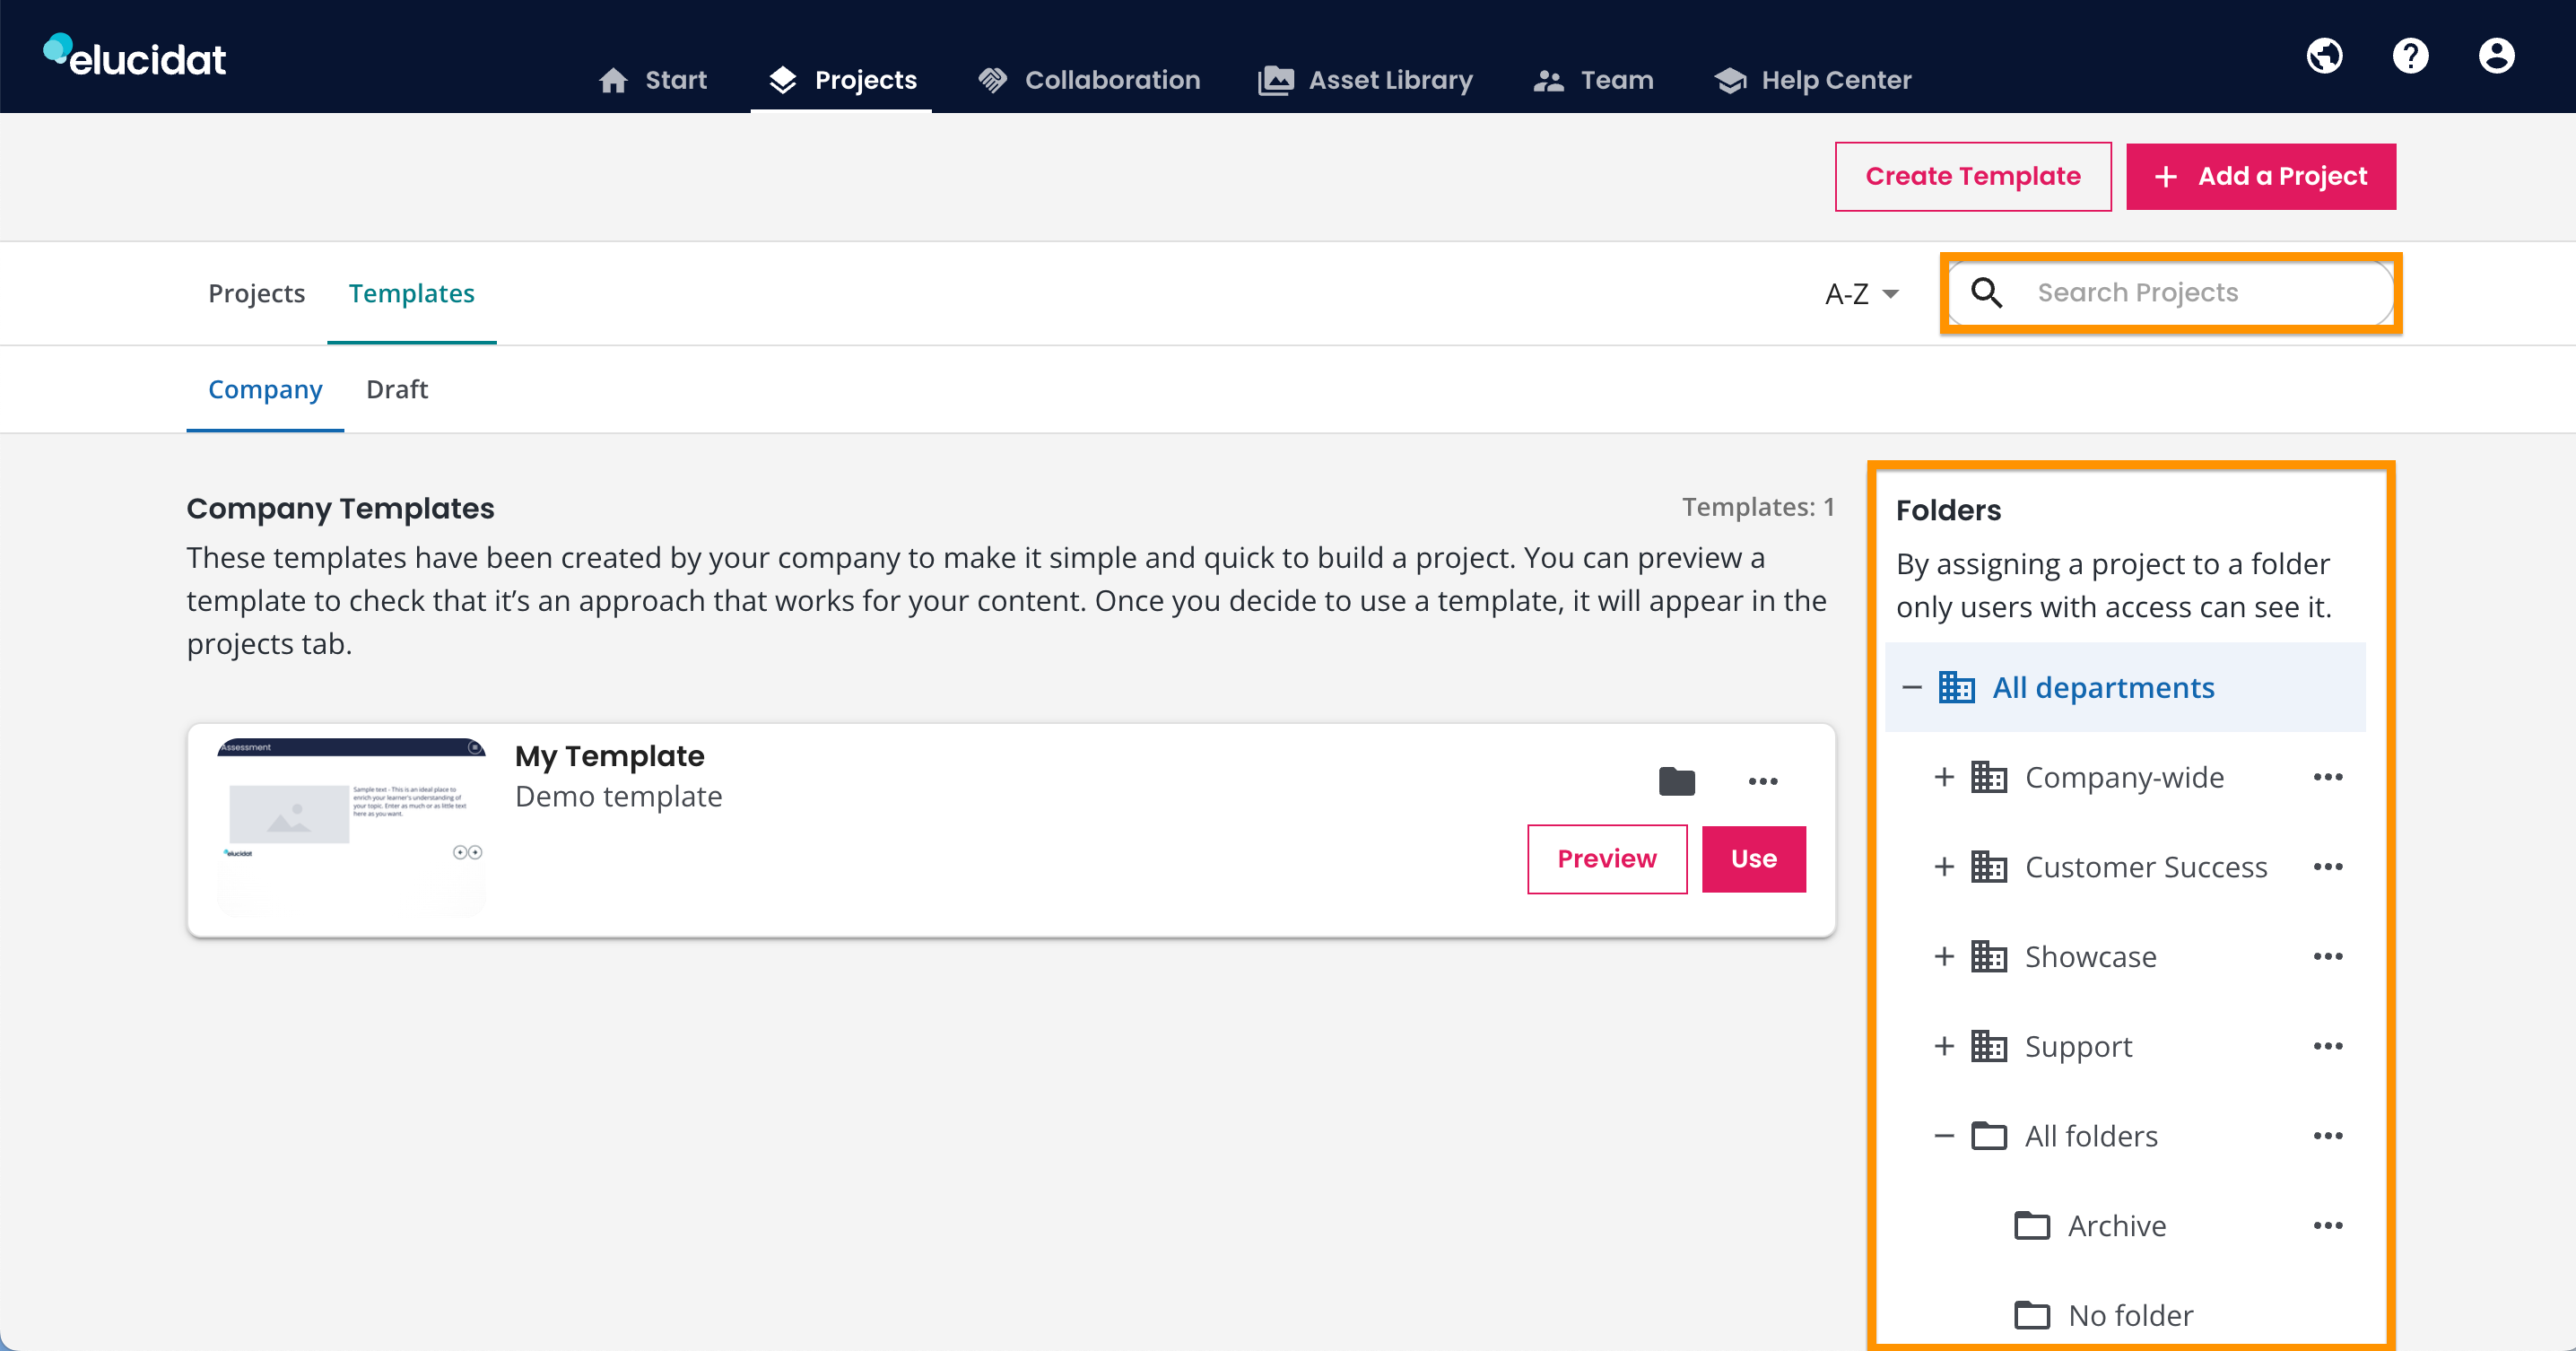Click the folder icon on My Template

coord(1677,781)
